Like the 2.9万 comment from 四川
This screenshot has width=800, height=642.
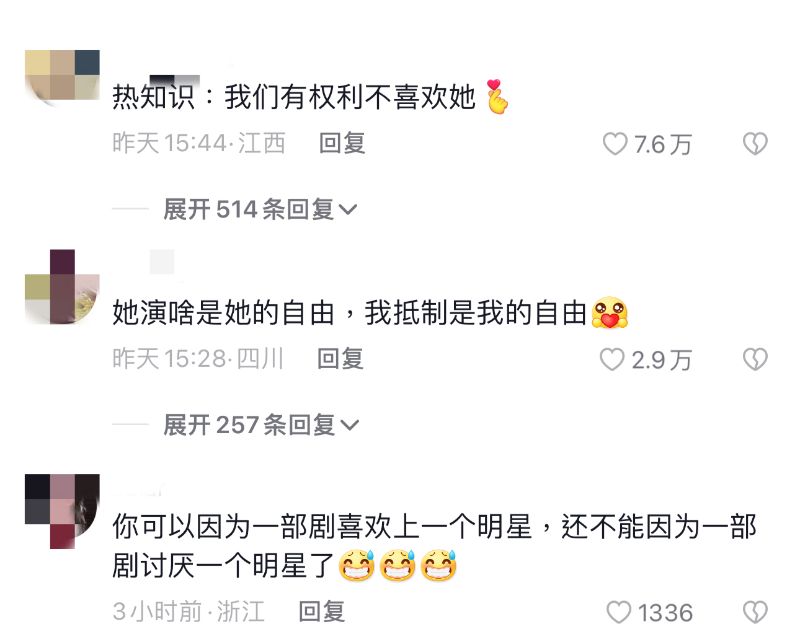612,360
